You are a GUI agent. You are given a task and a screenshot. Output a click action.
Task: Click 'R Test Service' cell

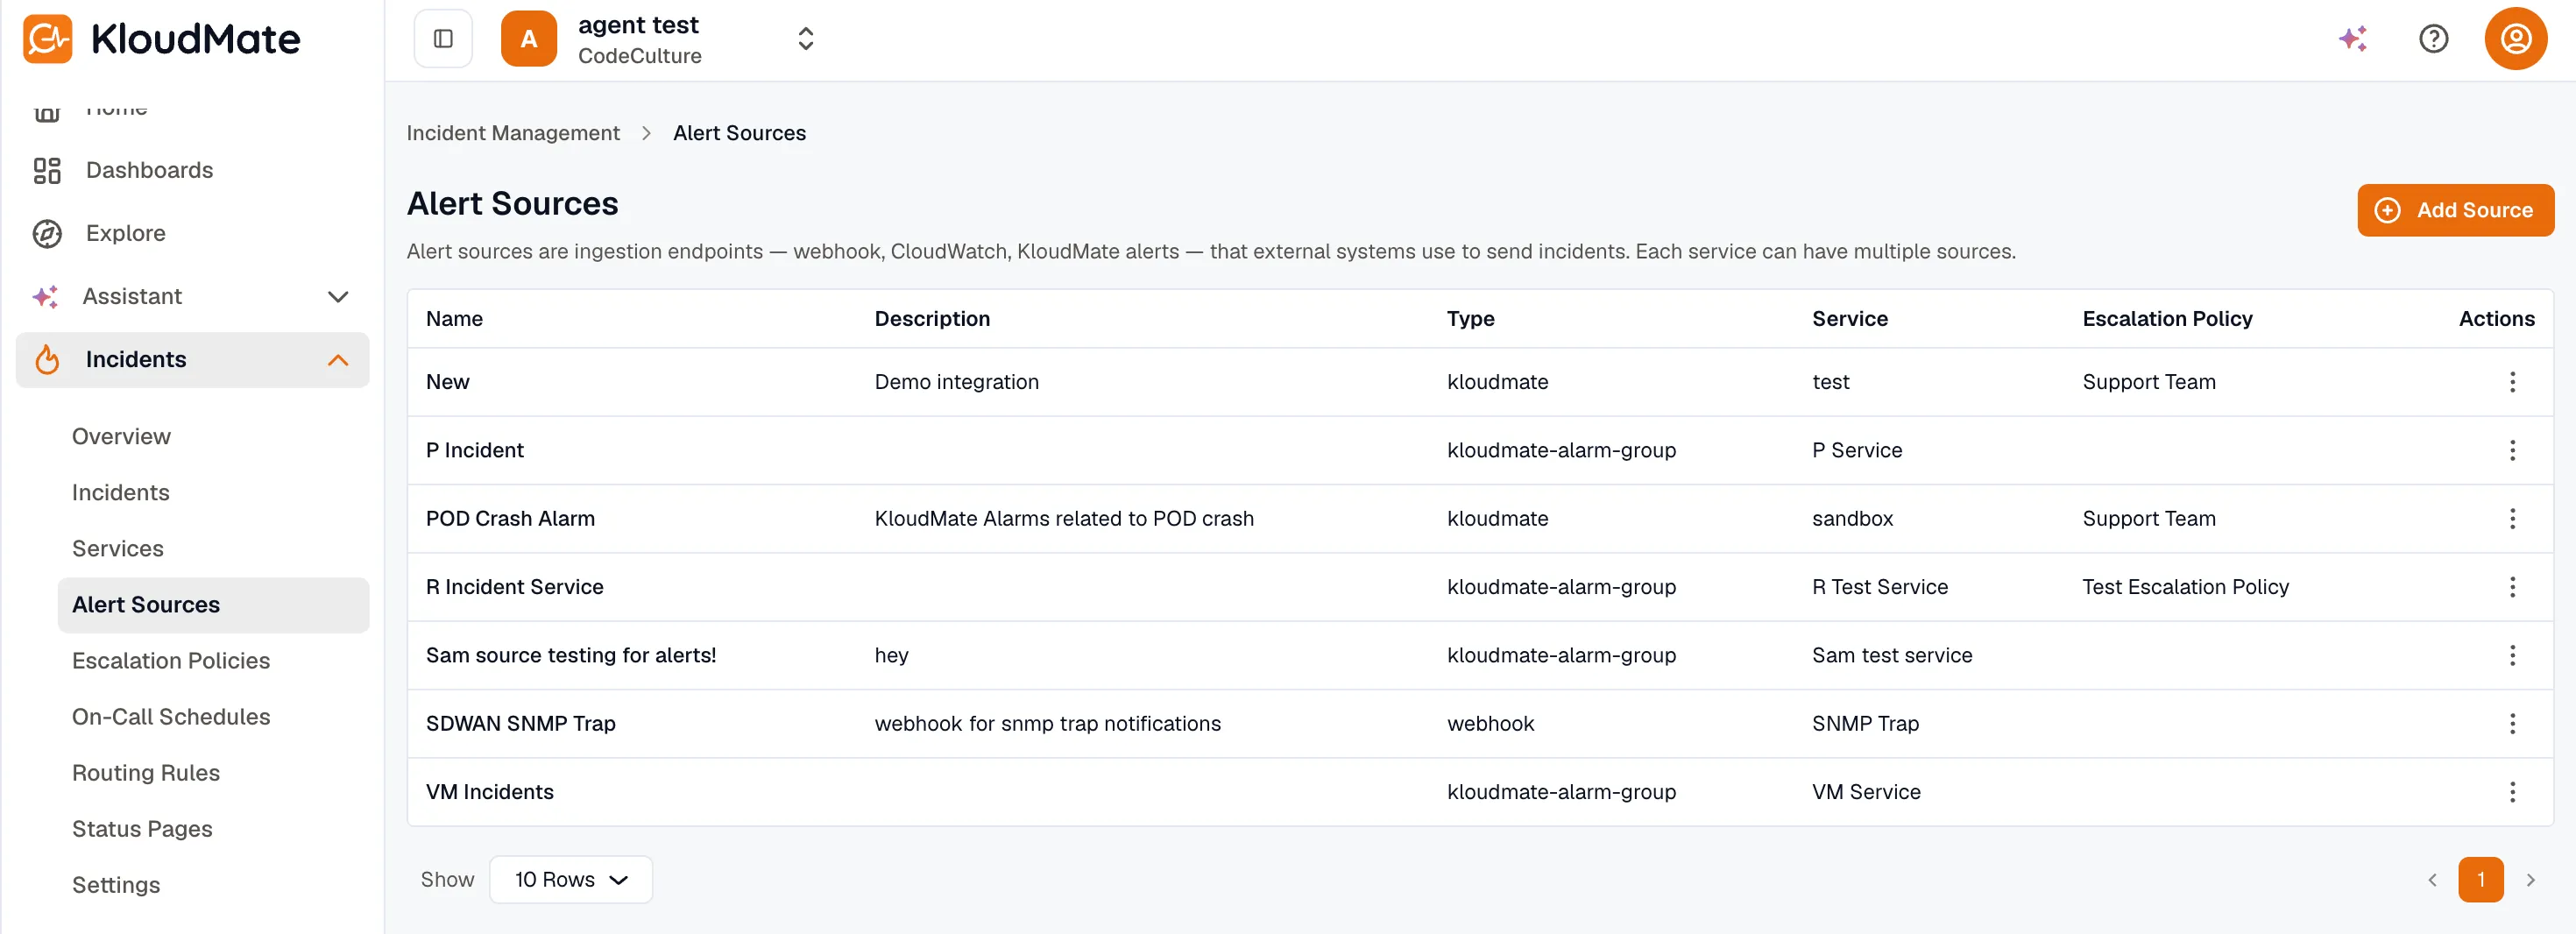[1879, 587]
